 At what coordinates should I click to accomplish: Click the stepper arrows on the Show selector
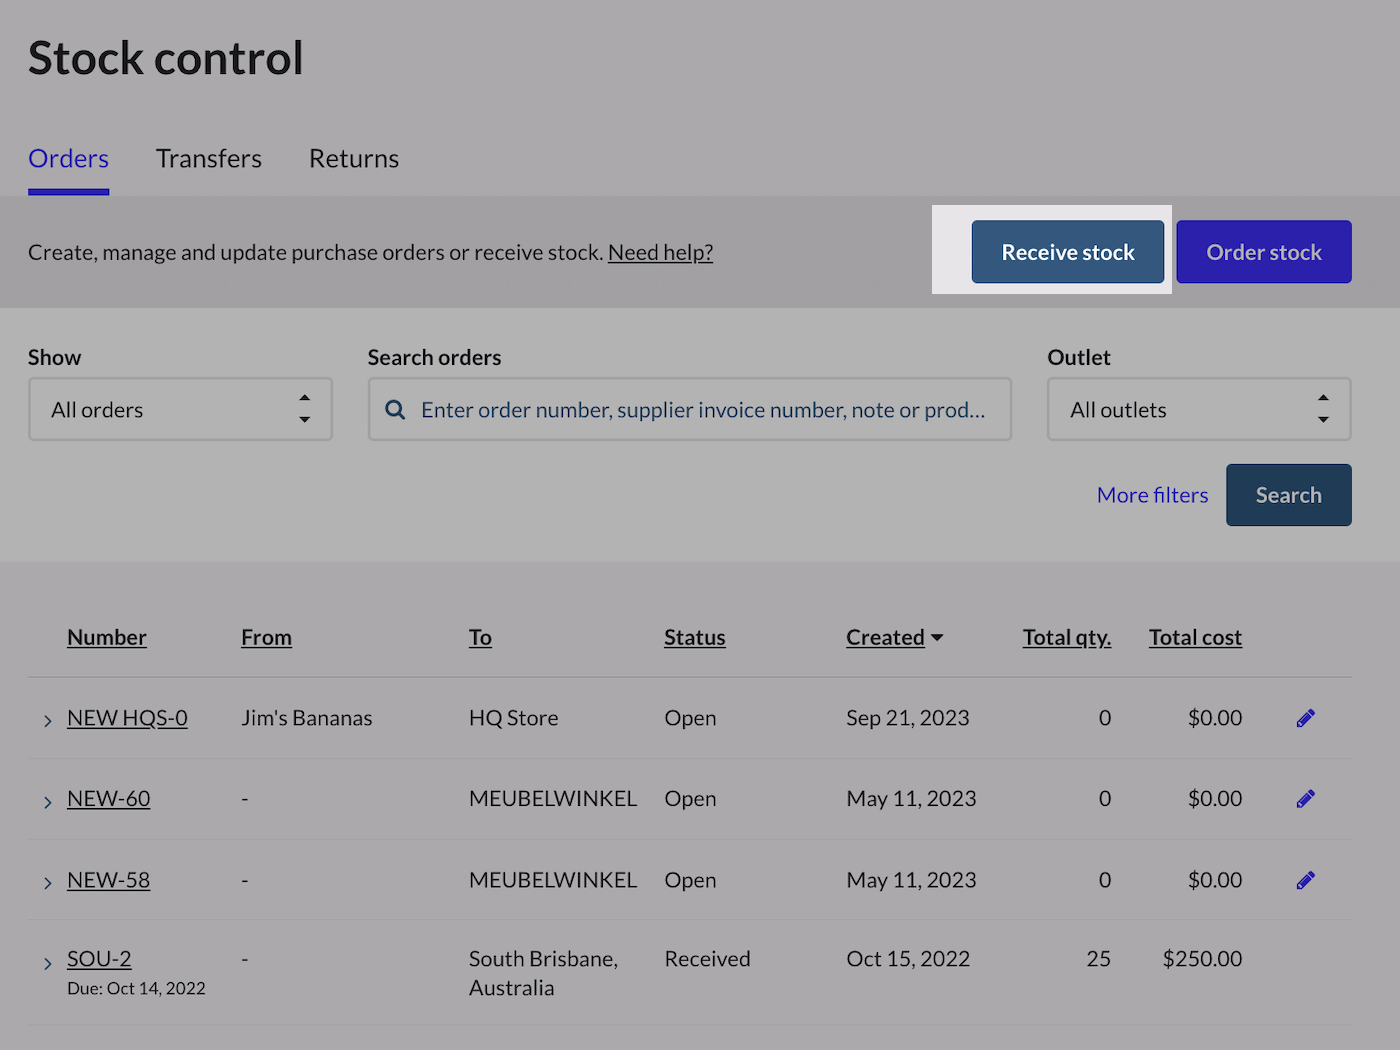(305, 409)
